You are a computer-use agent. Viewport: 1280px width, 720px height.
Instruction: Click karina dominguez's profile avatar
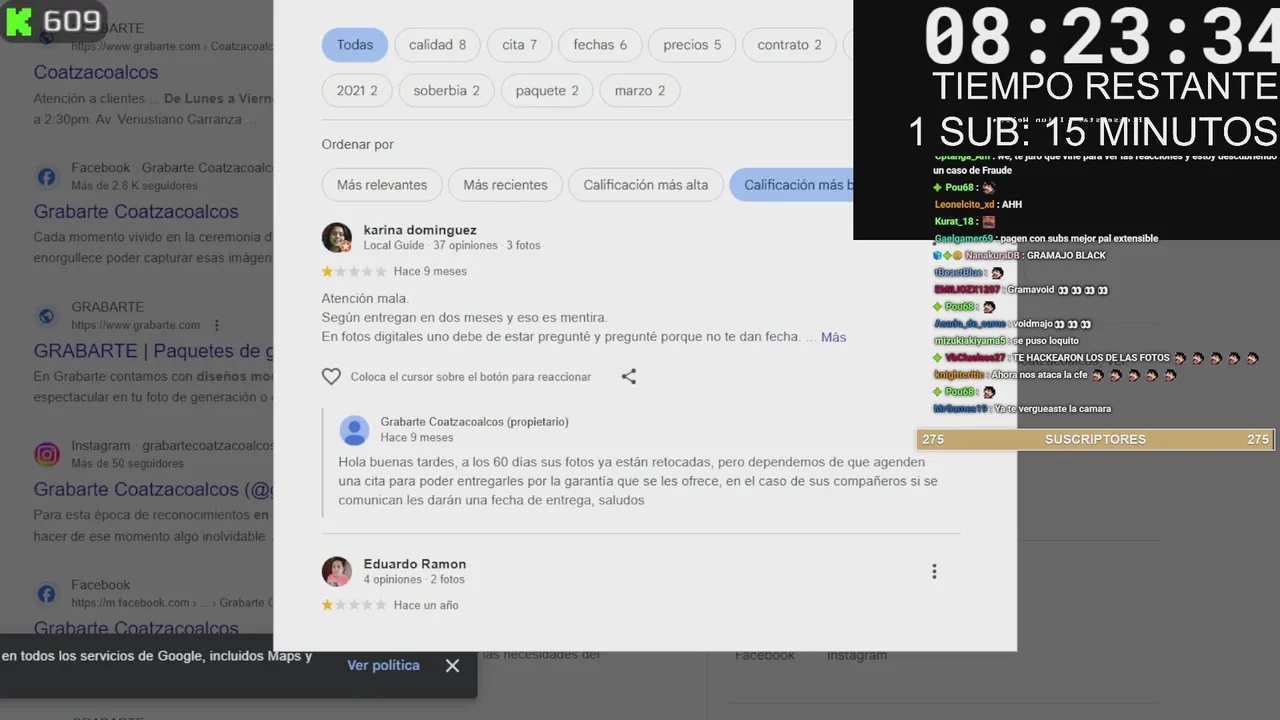pyautogui.click(x=337, y=238)
